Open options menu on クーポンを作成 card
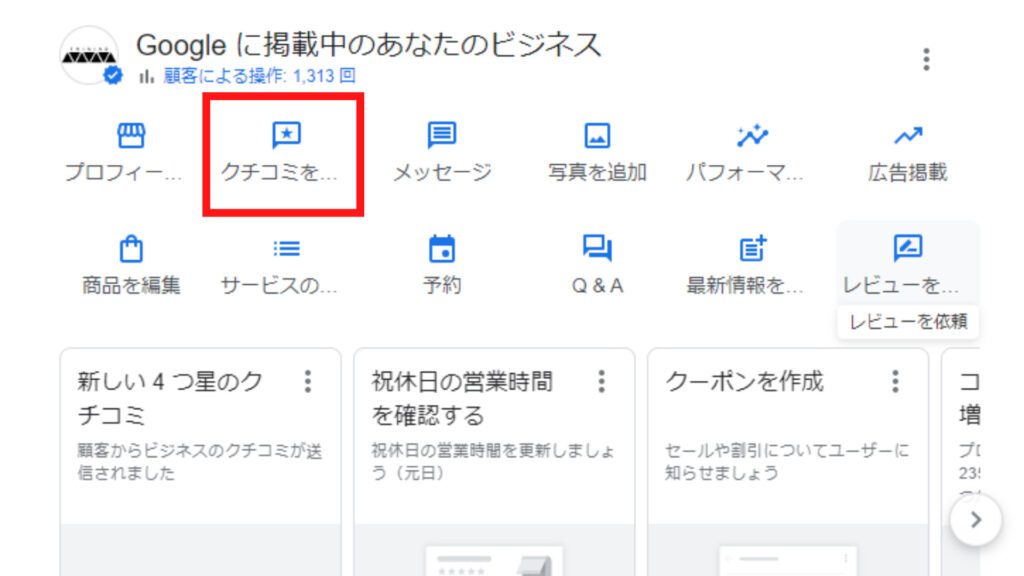 (x=895, y=381)
